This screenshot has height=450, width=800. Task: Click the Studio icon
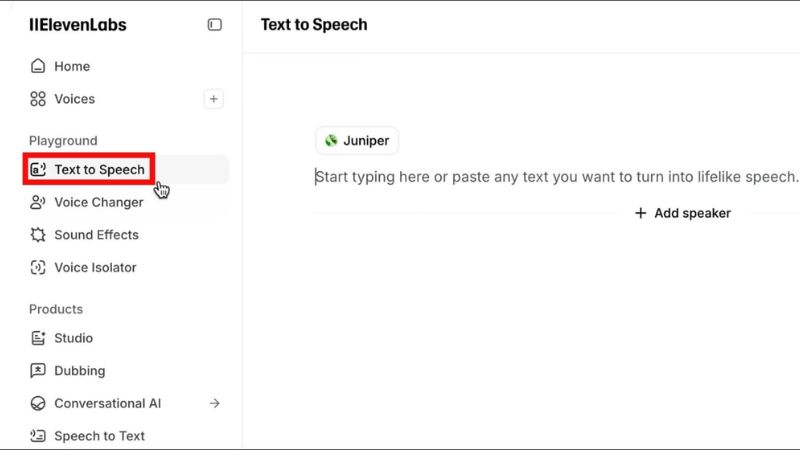[x=38, y=338]
